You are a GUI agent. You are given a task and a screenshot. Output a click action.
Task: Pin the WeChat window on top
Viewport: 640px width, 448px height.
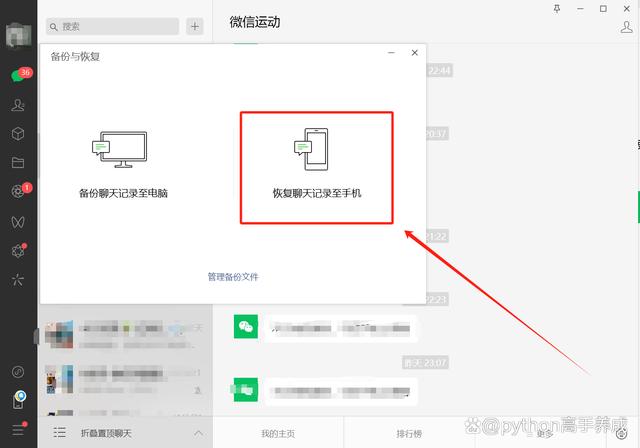click(557, 9)
